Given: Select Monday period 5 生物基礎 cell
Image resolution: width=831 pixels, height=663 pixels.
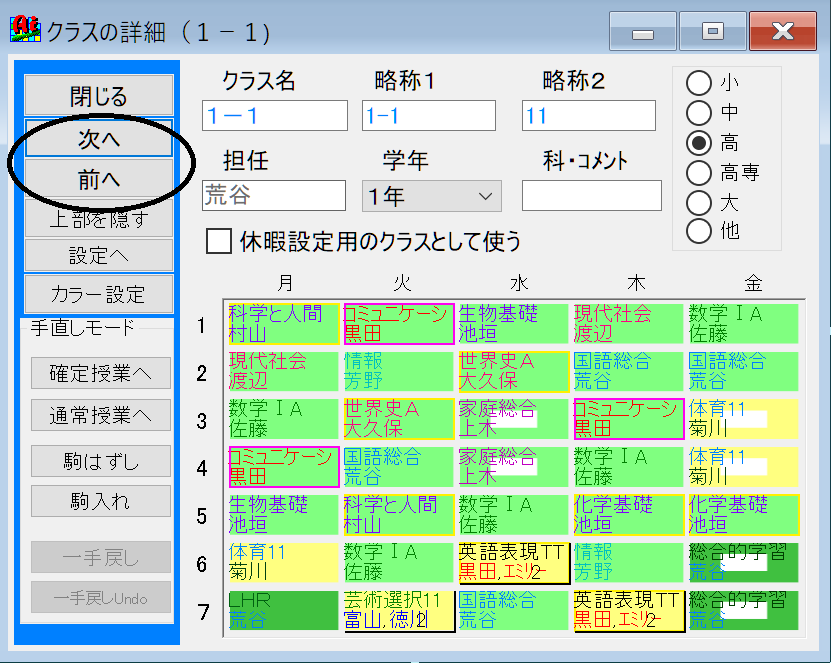Looking at the screenshot, I should tap(284, 515).
